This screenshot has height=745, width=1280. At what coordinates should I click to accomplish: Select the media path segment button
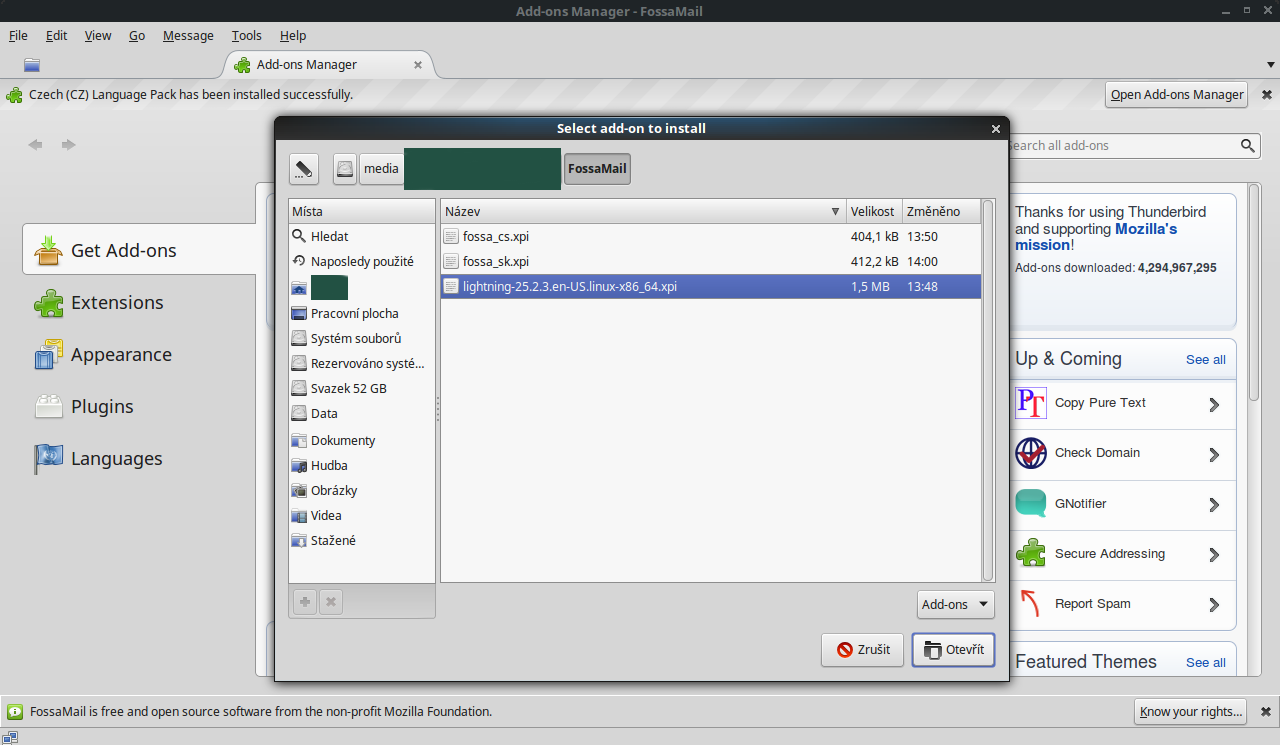381,169
